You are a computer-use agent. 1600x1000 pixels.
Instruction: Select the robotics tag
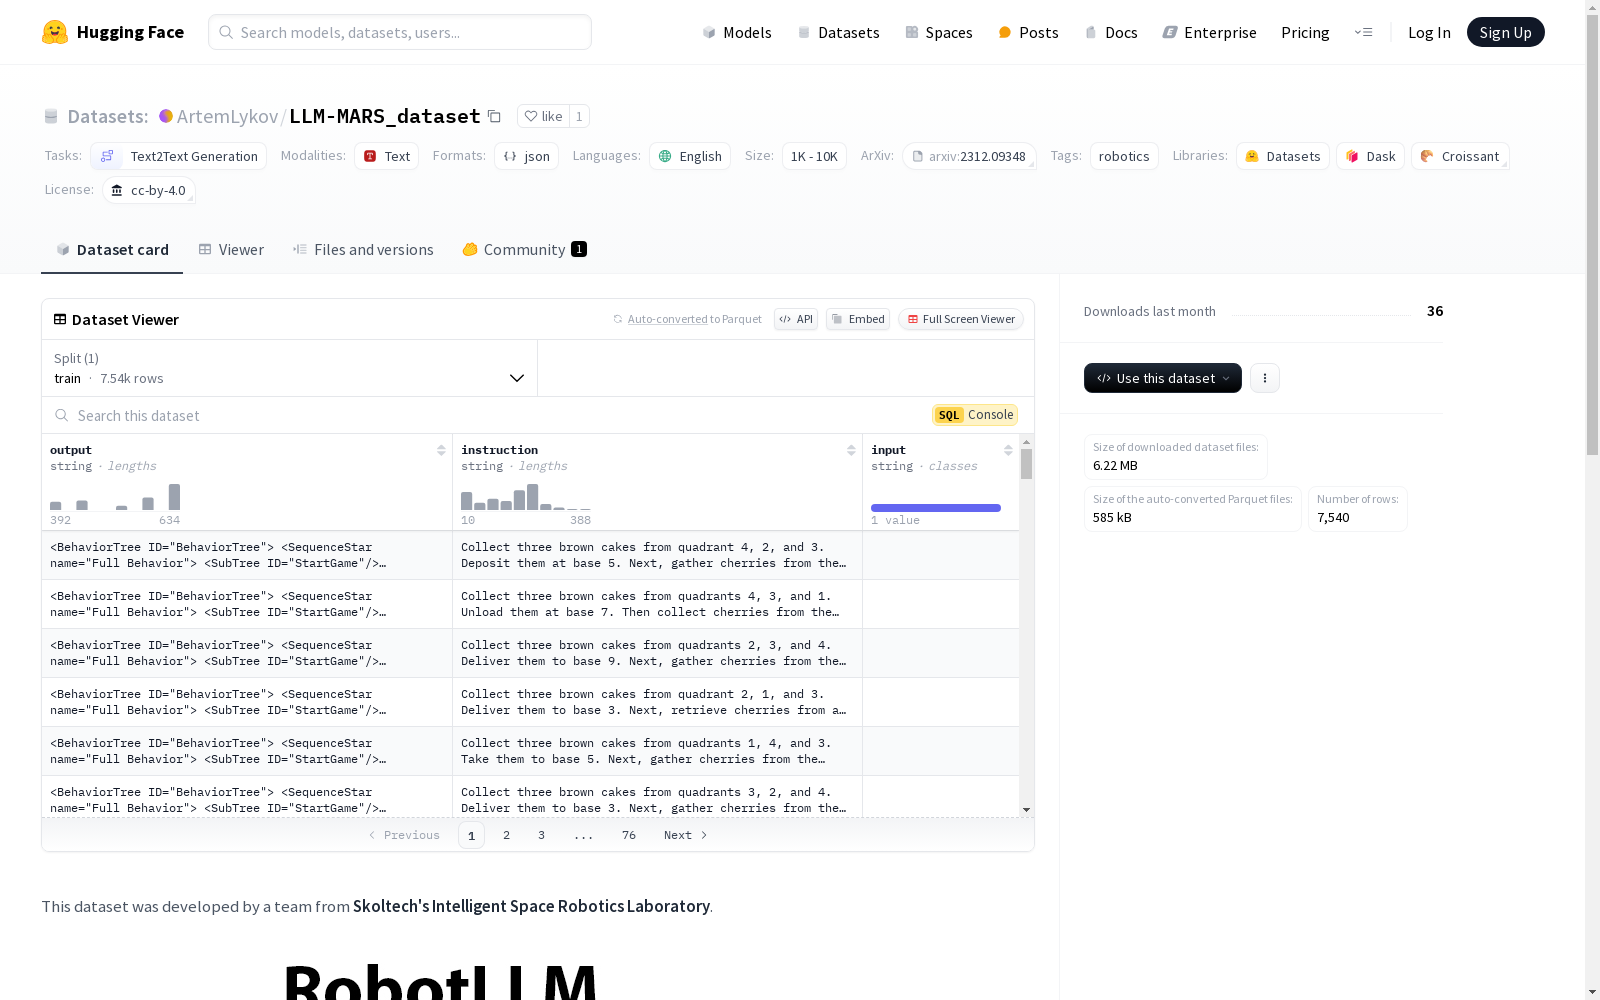(x=1124, y=156)
